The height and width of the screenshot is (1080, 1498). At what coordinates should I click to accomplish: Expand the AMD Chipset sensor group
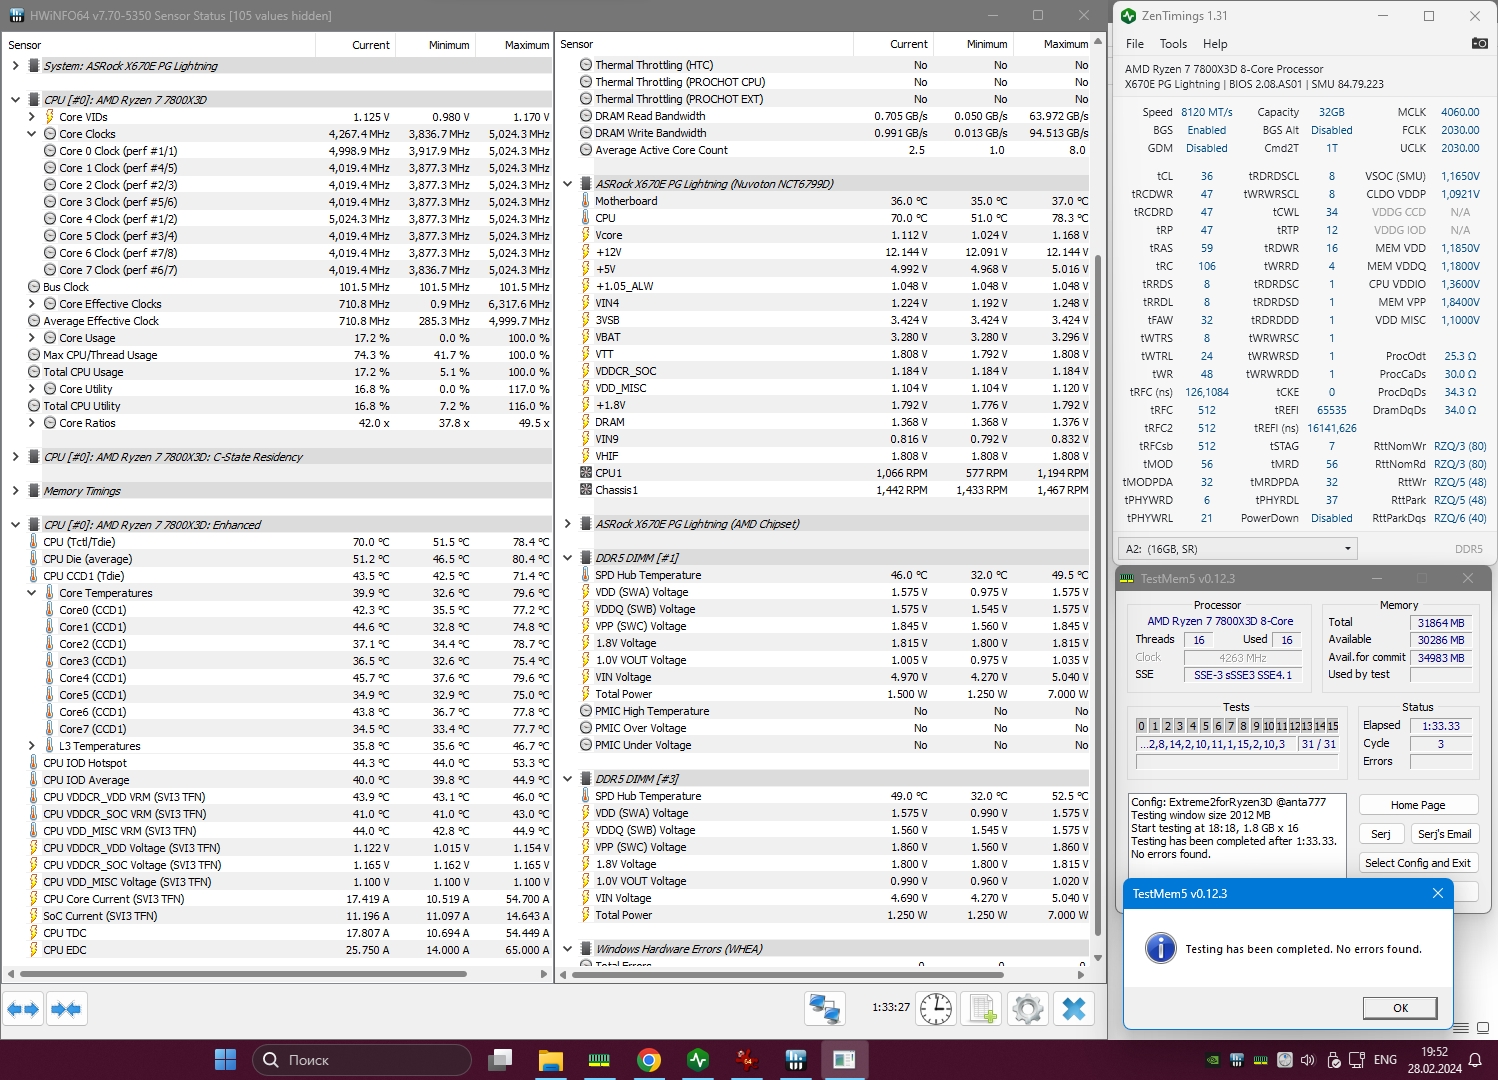pos(568,524)
